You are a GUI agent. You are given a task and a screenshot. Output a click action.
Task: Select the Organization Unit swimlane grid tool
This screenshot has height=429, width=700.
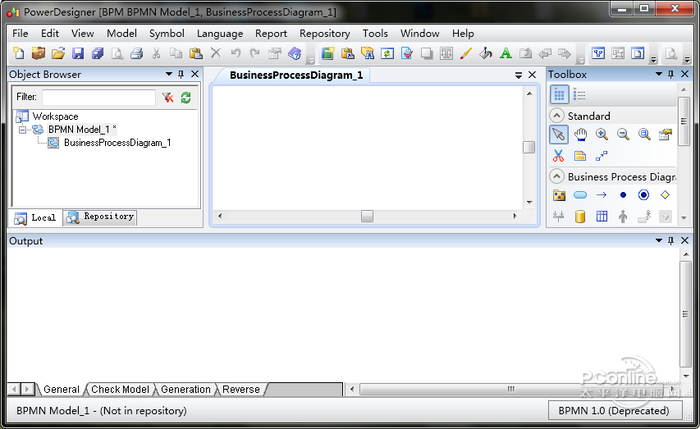[601, 217]
